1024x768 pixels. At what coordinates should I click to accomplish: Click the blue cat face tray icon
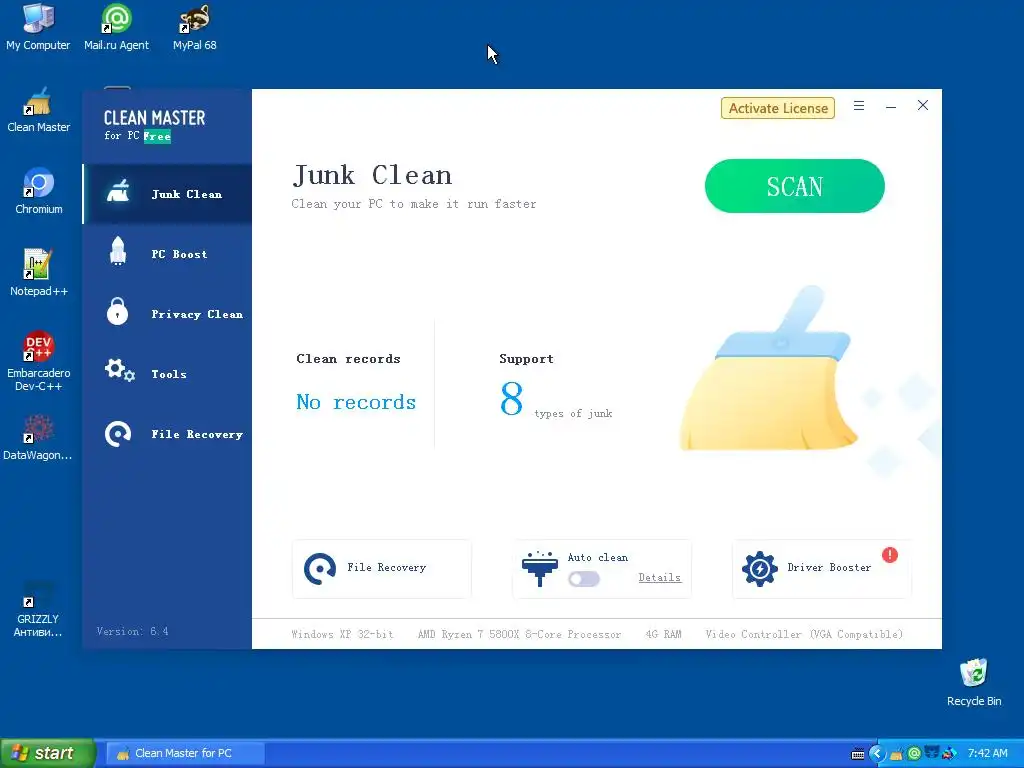click(932, 753)
